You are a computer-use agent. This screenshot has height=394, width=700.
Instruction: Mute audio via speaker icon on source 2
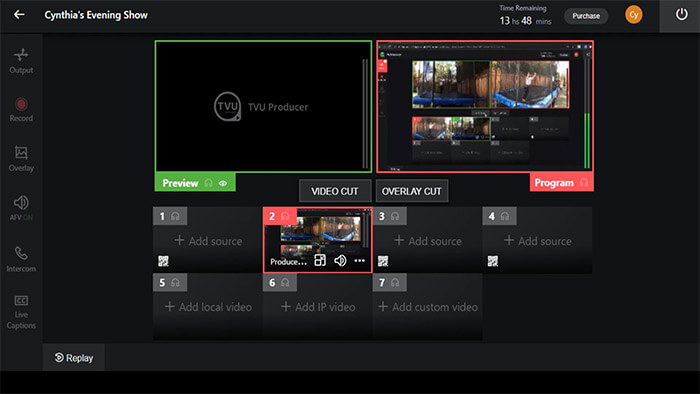(x=340, y=260)
